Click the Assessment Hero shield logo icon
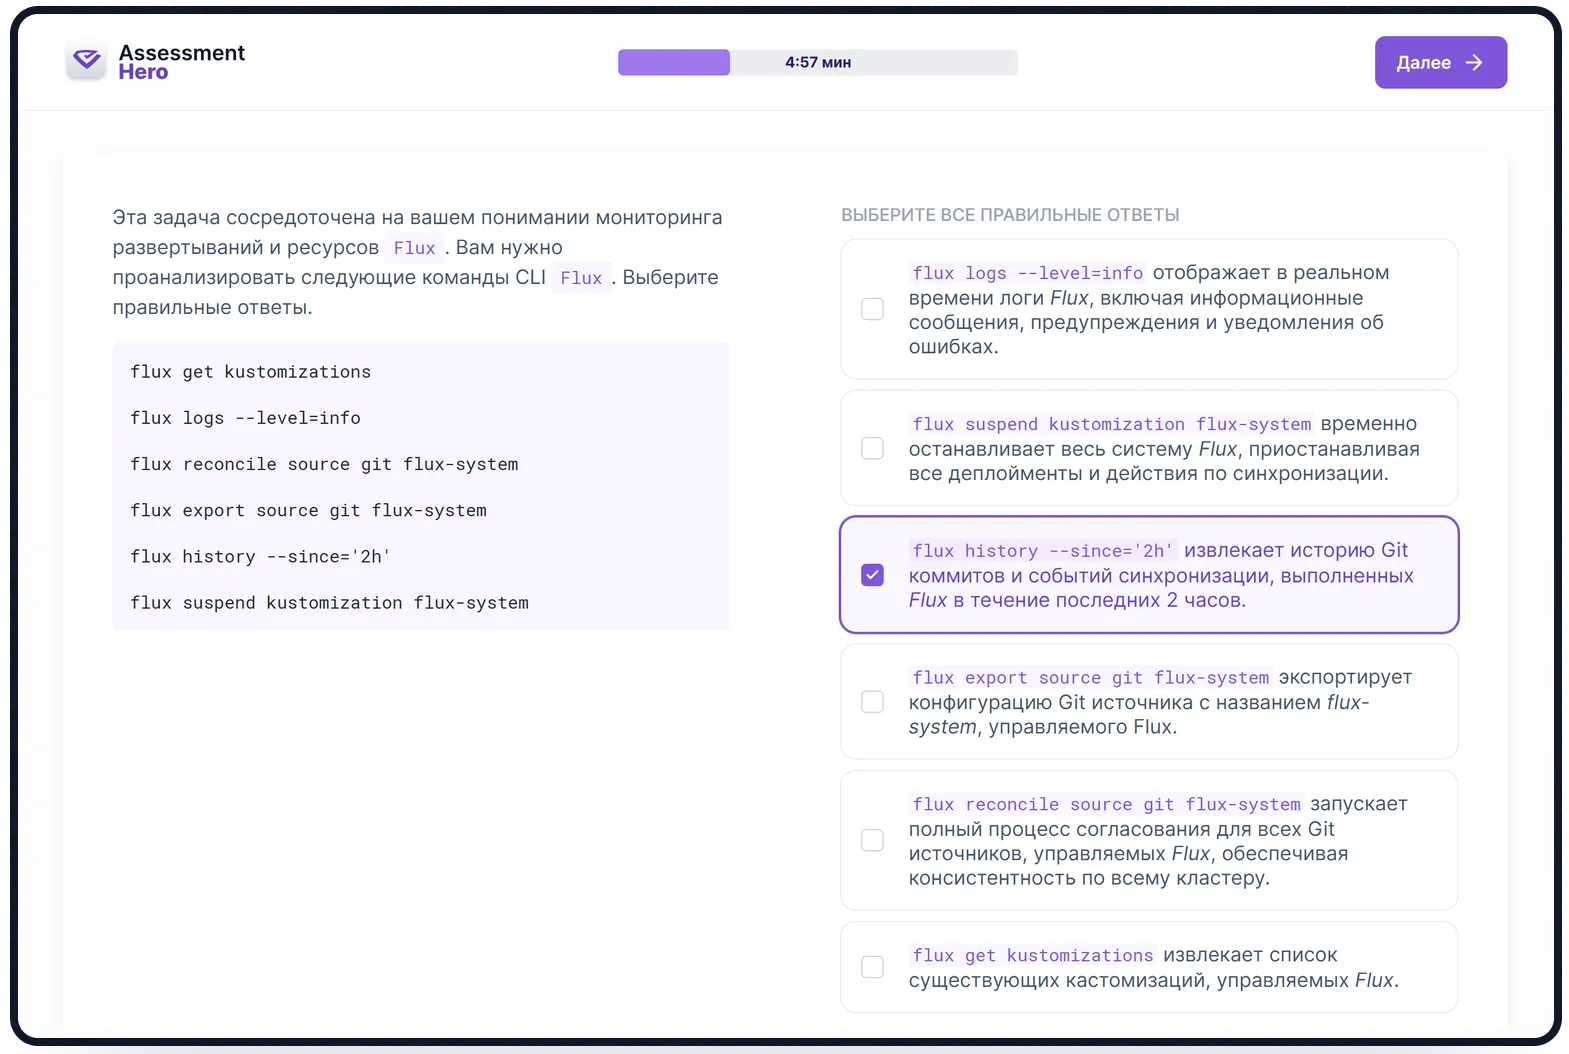 pos(87,62)
